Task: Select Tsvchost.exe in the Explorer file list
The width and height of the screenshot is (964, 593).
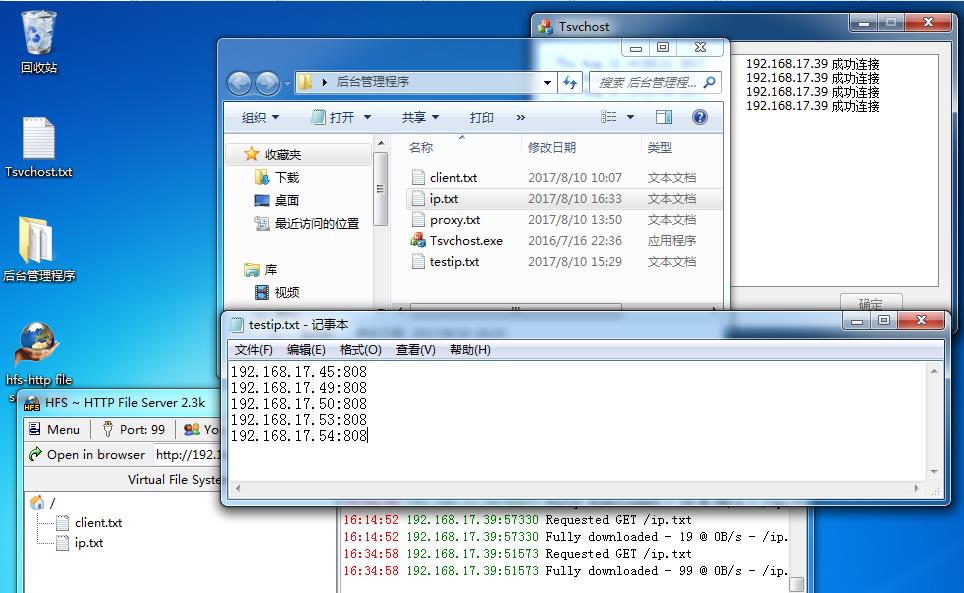Action: [x=465, y=241]
